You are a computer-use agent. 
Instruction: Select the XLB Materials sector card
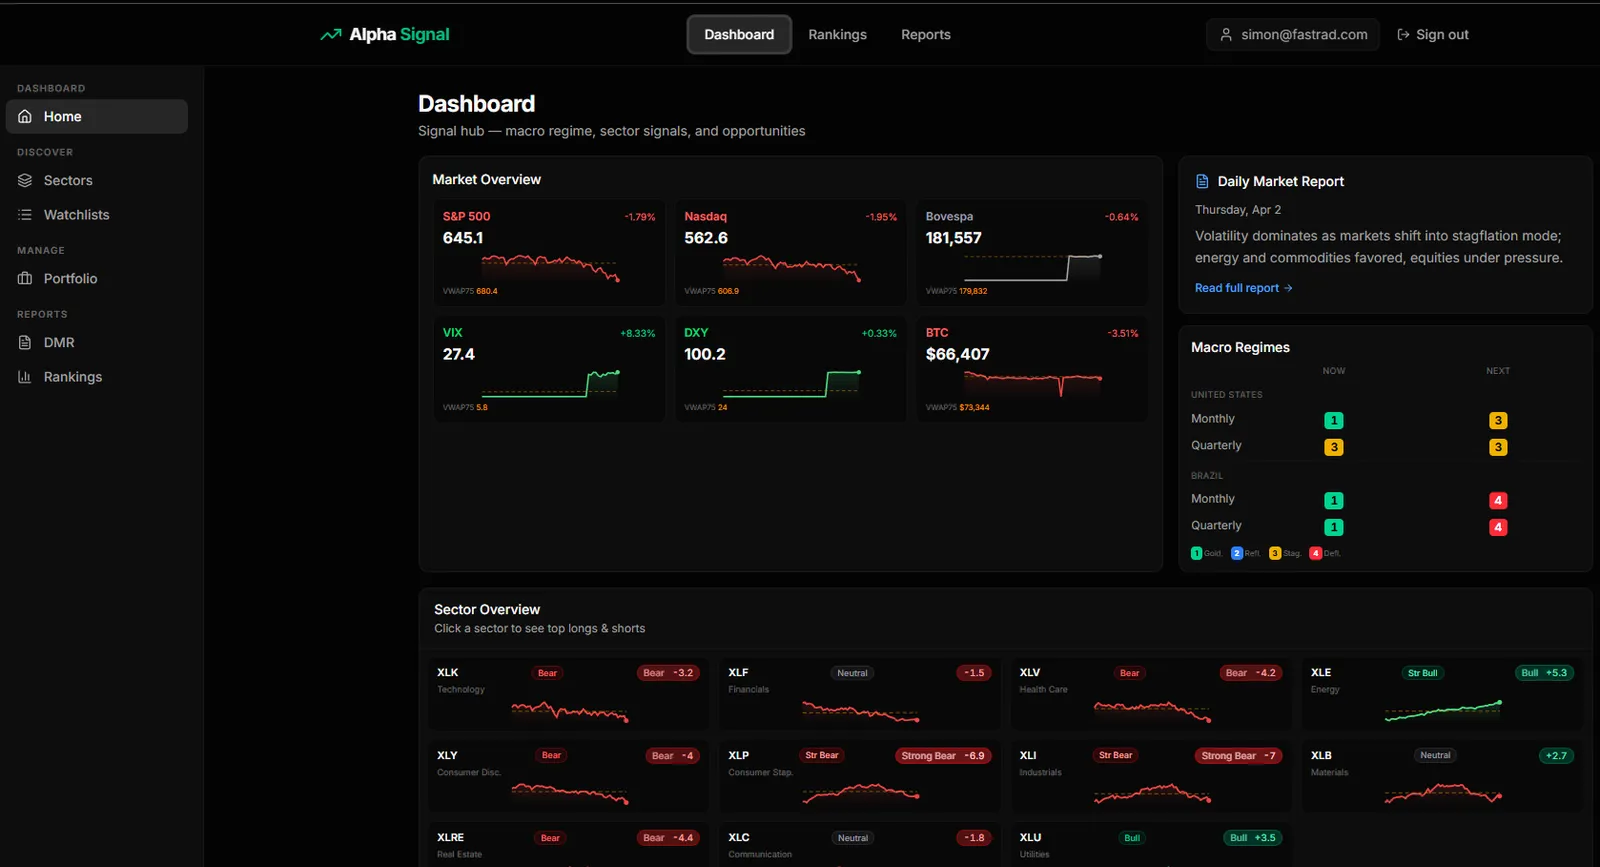pos(1442,776)
